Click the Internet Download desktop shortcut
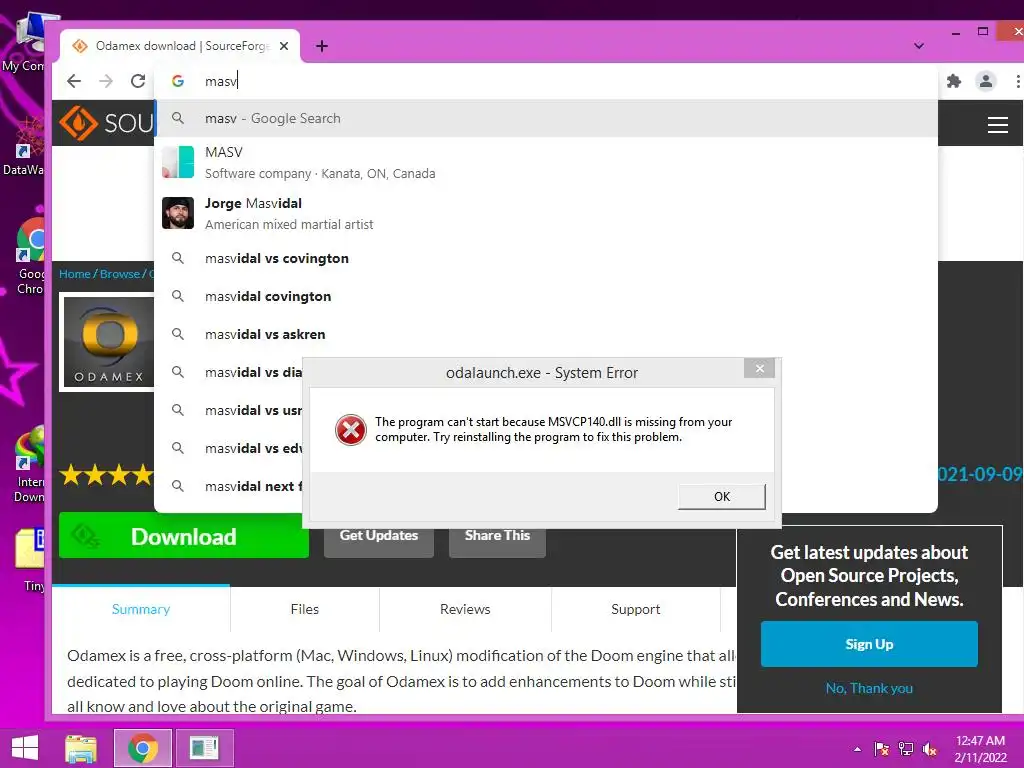The width and height of the screenshot is (1024, 768). click(29, 465)
